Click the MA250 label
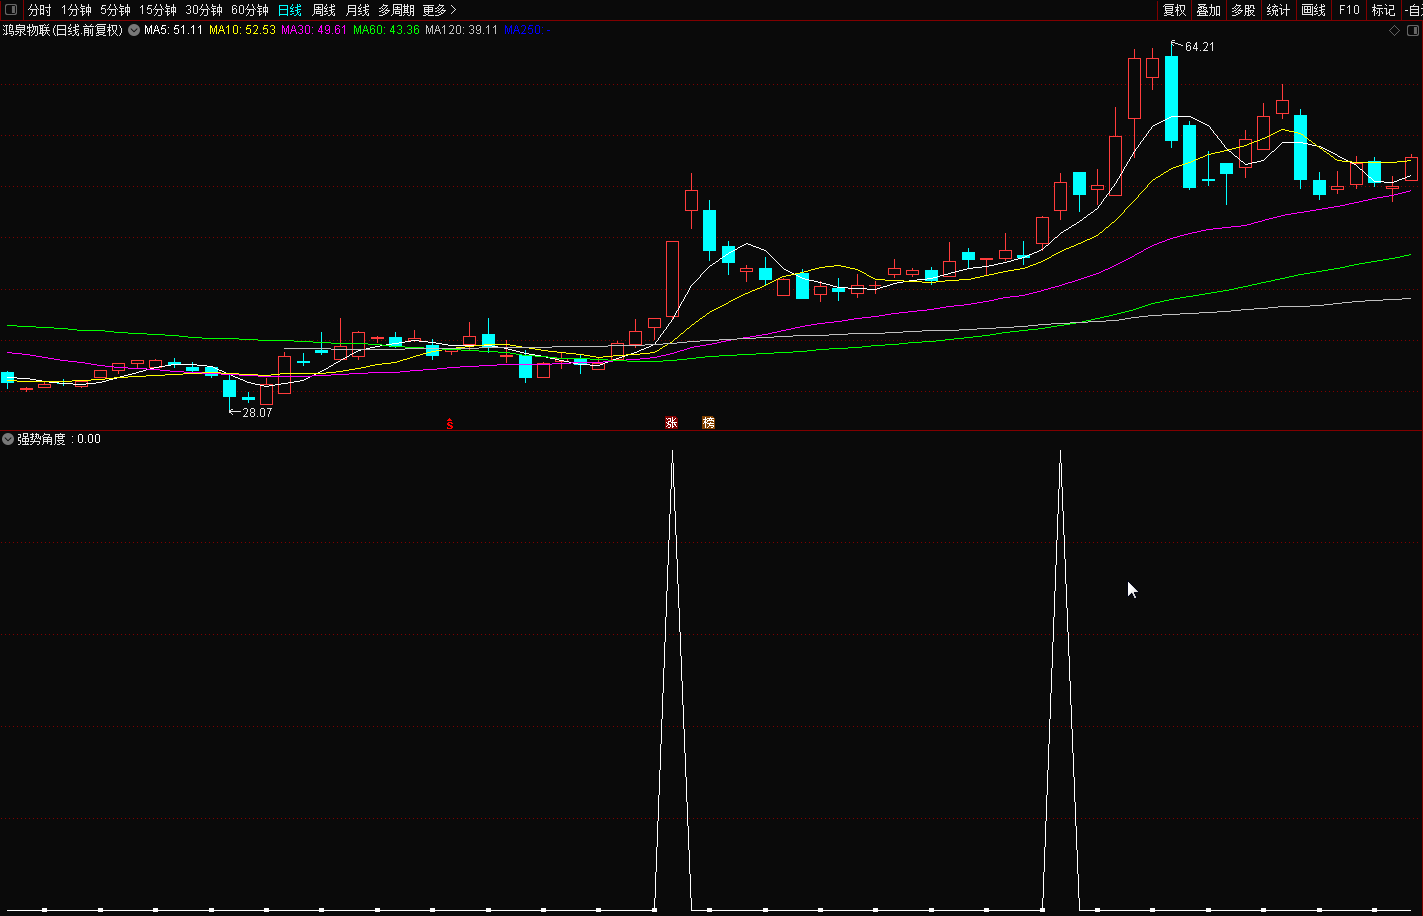The width and height of the screenshot is (1423, 916). tap(527, 30)
